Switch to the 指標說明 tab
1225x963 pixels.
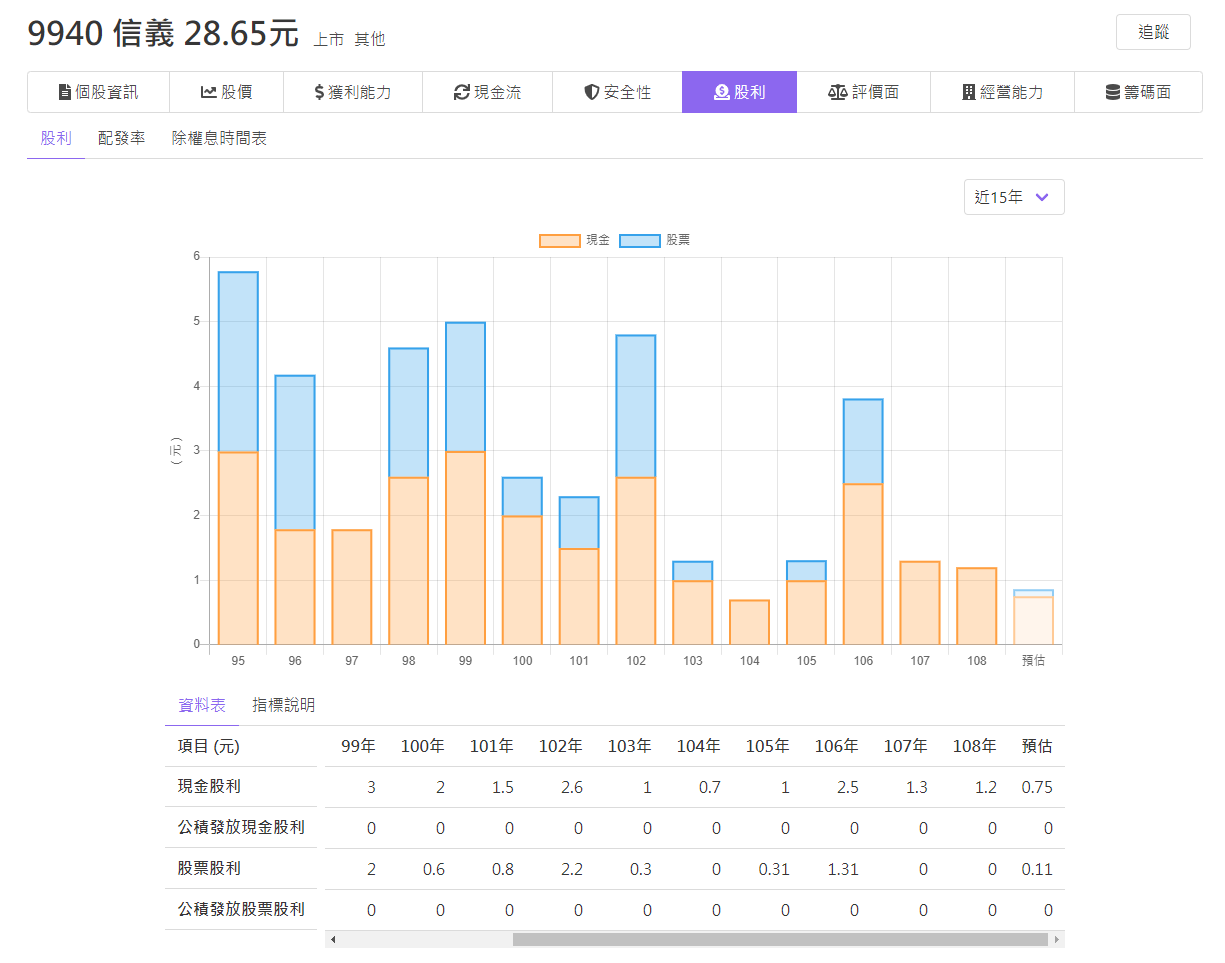[x=284, y=705]
